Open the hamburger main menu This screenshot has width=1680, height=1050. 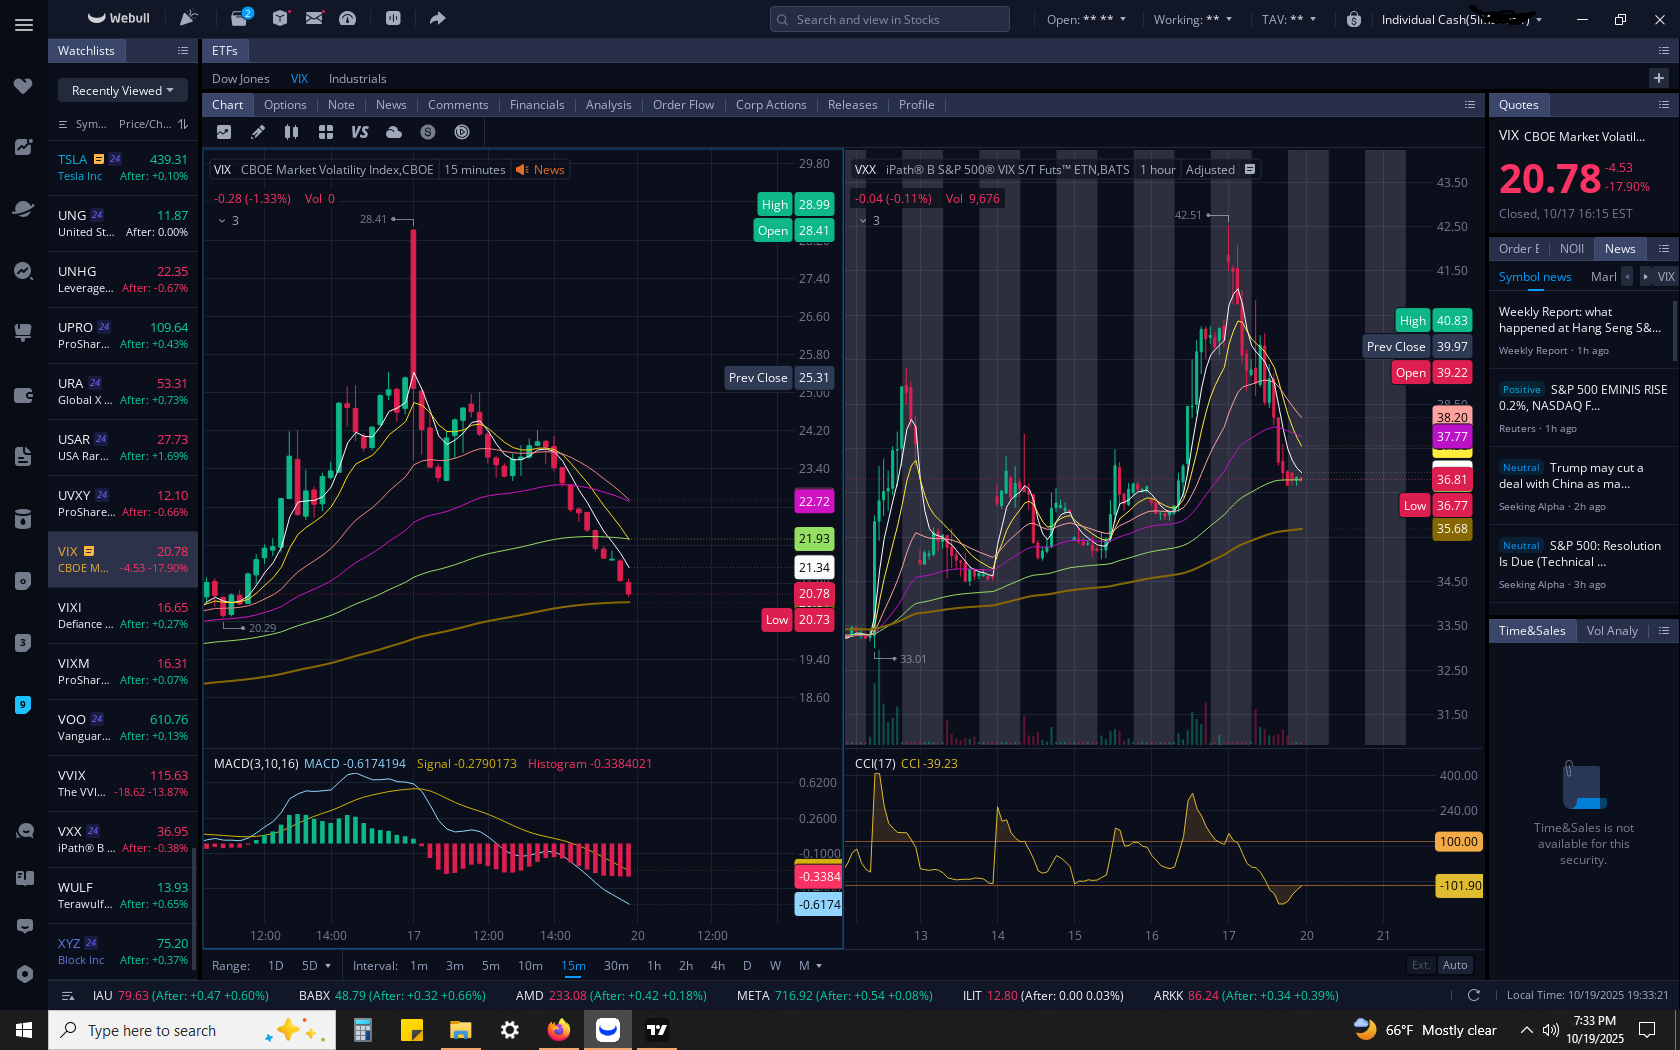24,25
